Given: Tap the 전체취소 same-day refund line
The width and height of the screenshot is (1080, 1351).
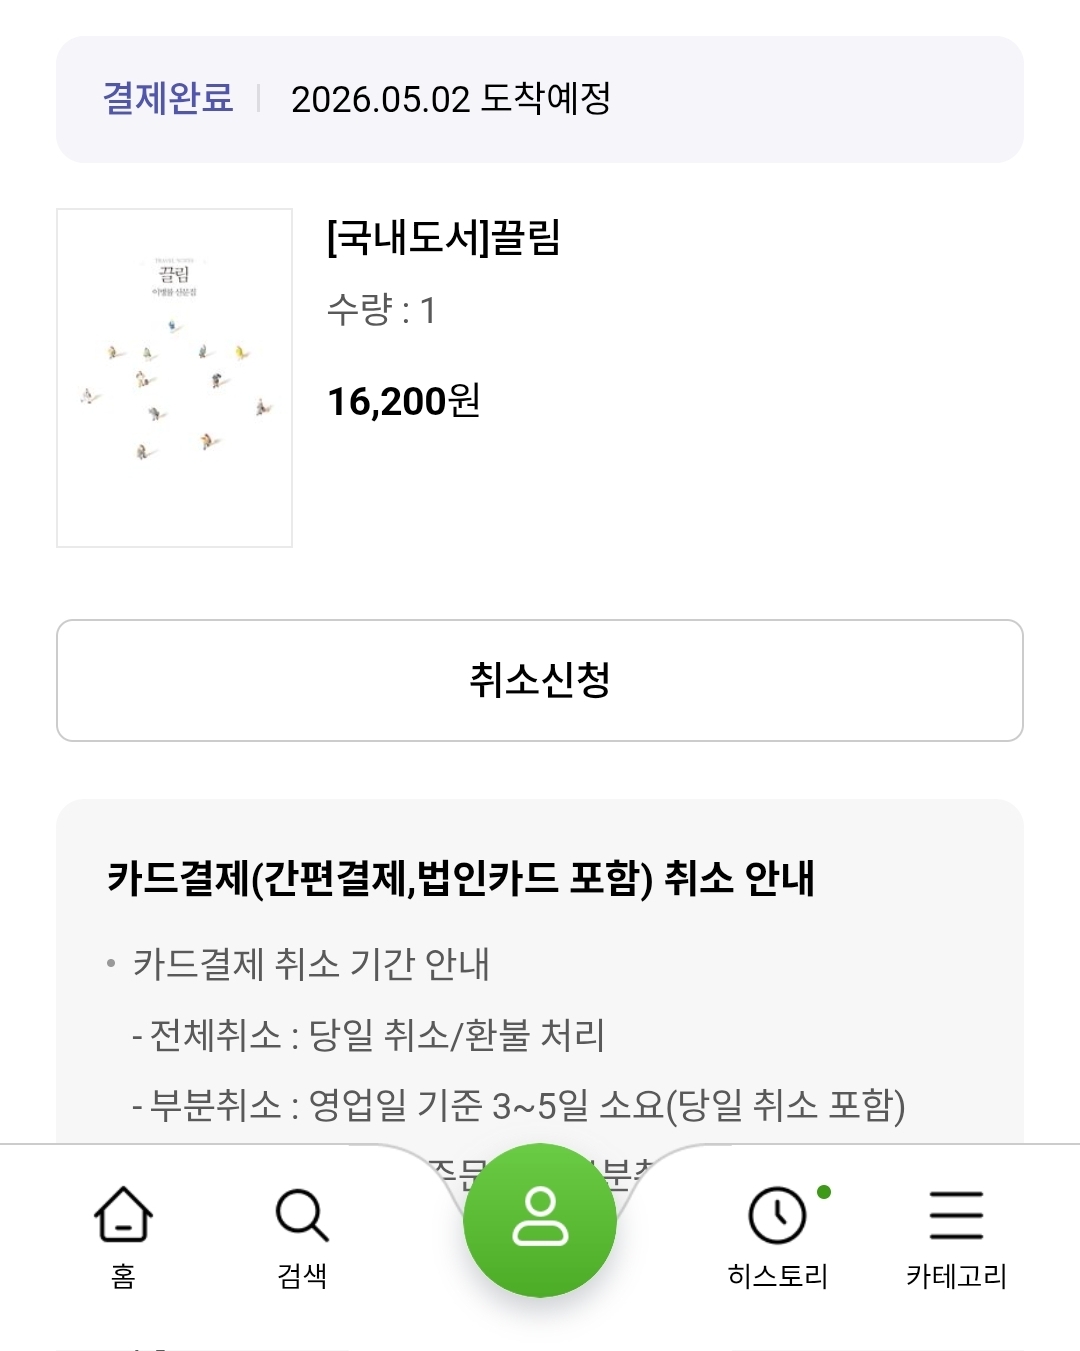Looking at the screenshot, I should pos(368,1035).
